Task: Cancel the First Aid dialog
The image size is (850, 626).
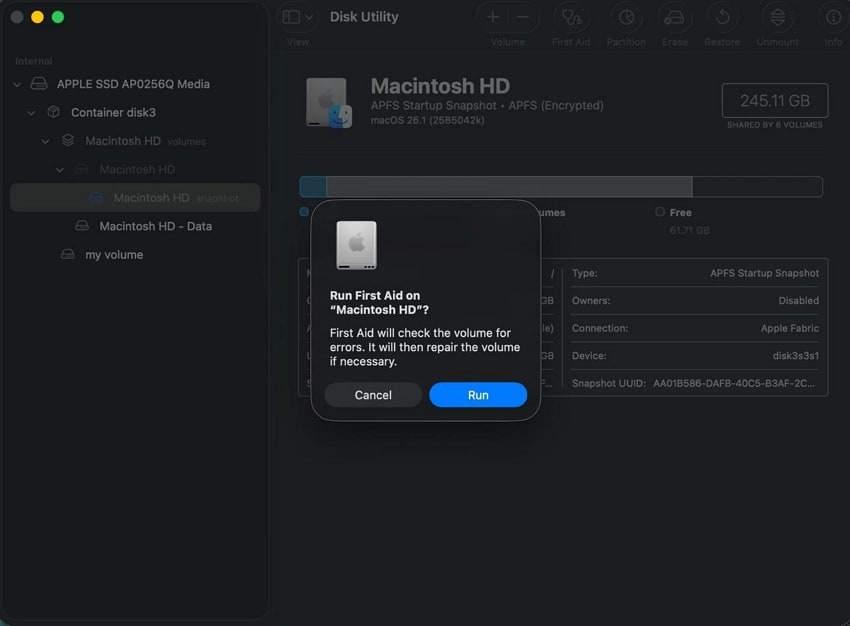Action: (373, 395)
